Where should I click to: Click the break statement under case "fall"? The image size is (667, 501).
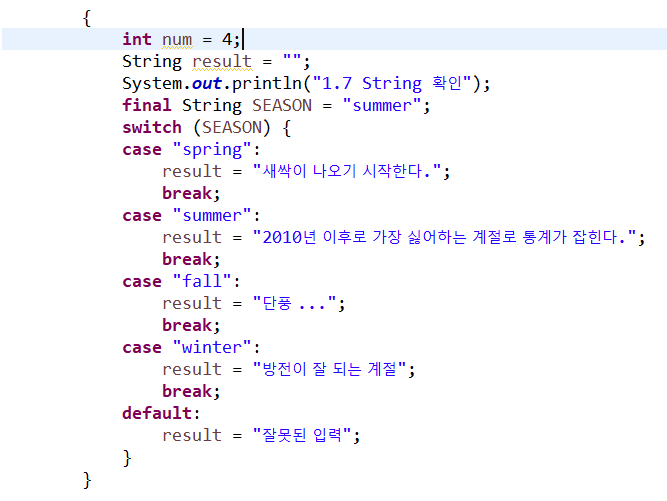191,325
